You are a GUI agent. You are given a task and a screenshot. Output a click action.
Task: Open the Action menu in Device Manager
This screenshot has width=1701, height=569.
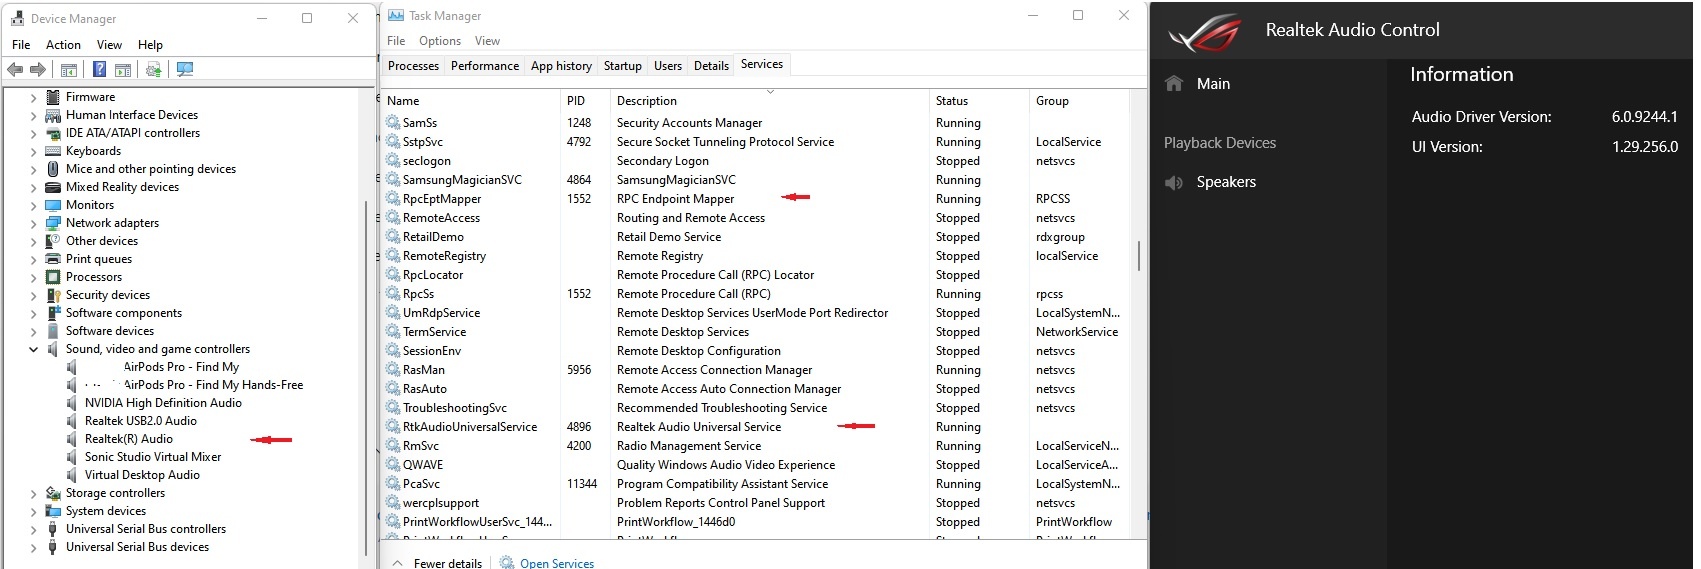pos(63,45)
